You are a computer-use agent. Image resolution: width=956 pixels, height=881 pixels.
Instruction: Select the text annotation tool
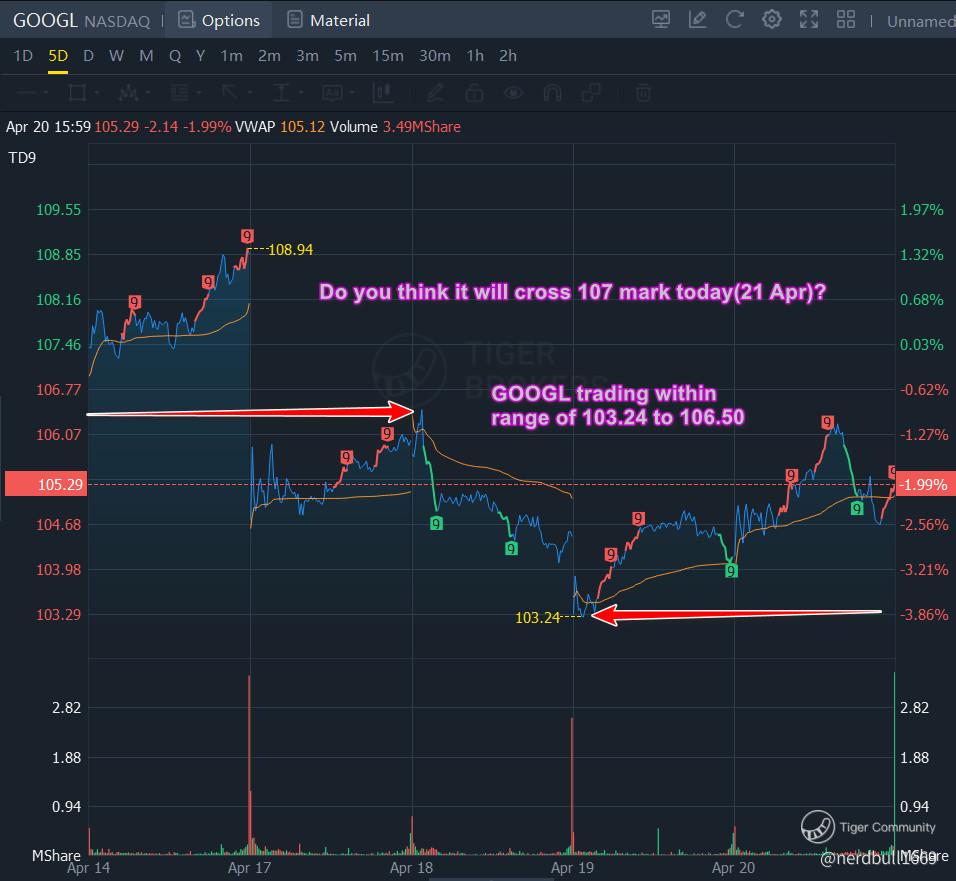point(281,93)
